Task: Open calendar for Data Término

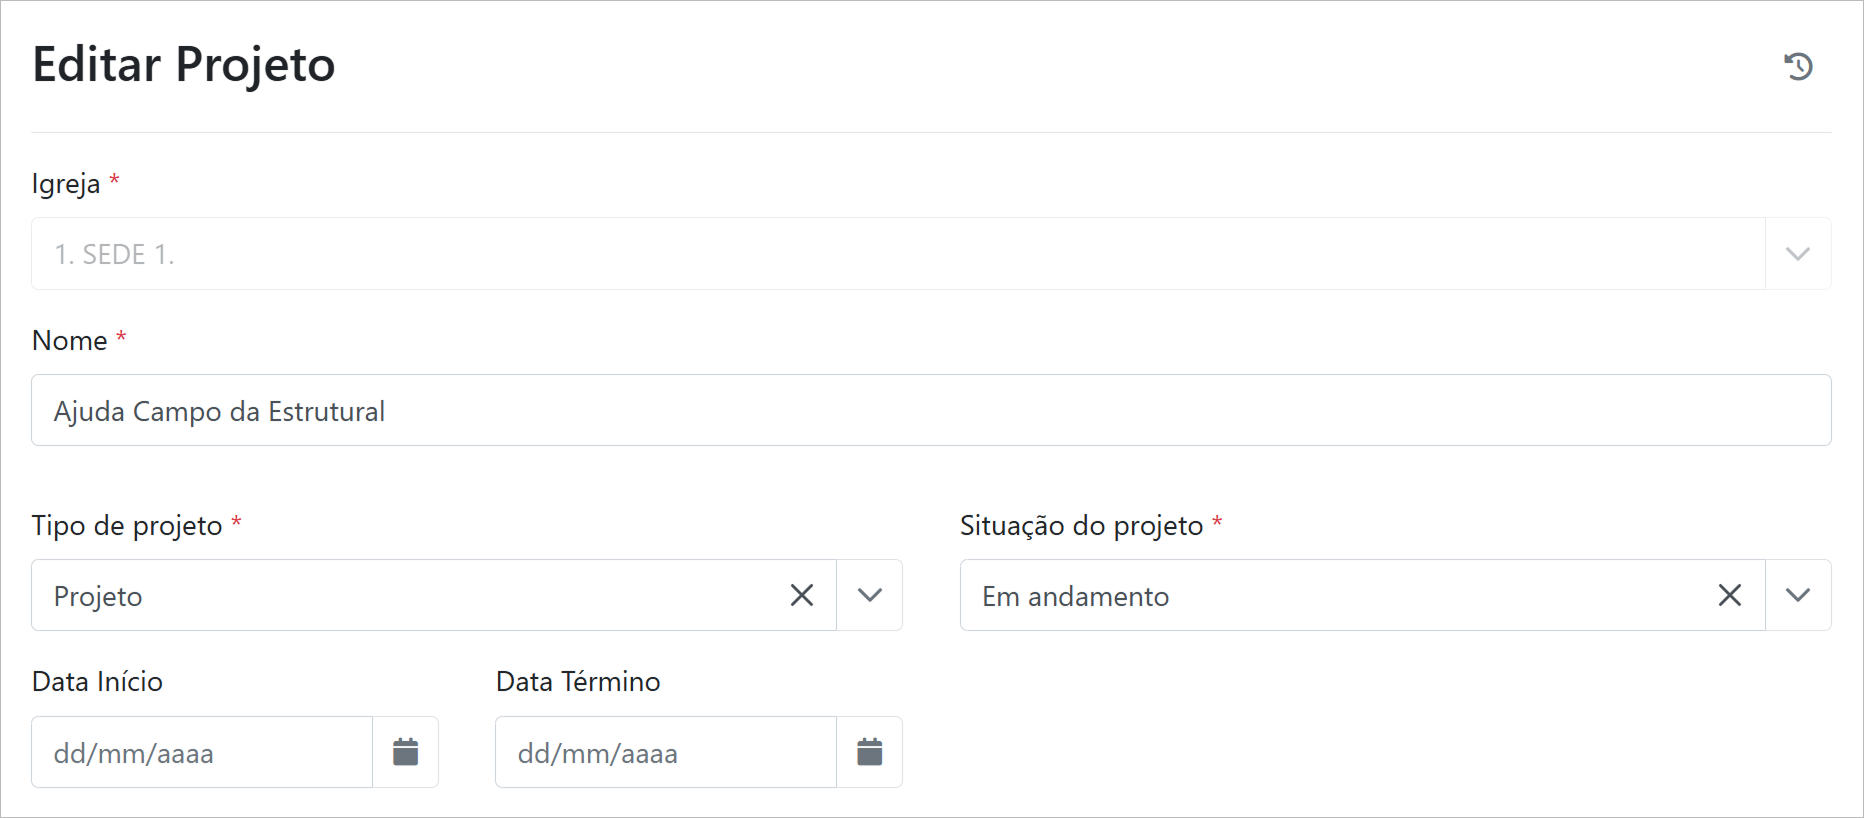Action: coord(869,752)
